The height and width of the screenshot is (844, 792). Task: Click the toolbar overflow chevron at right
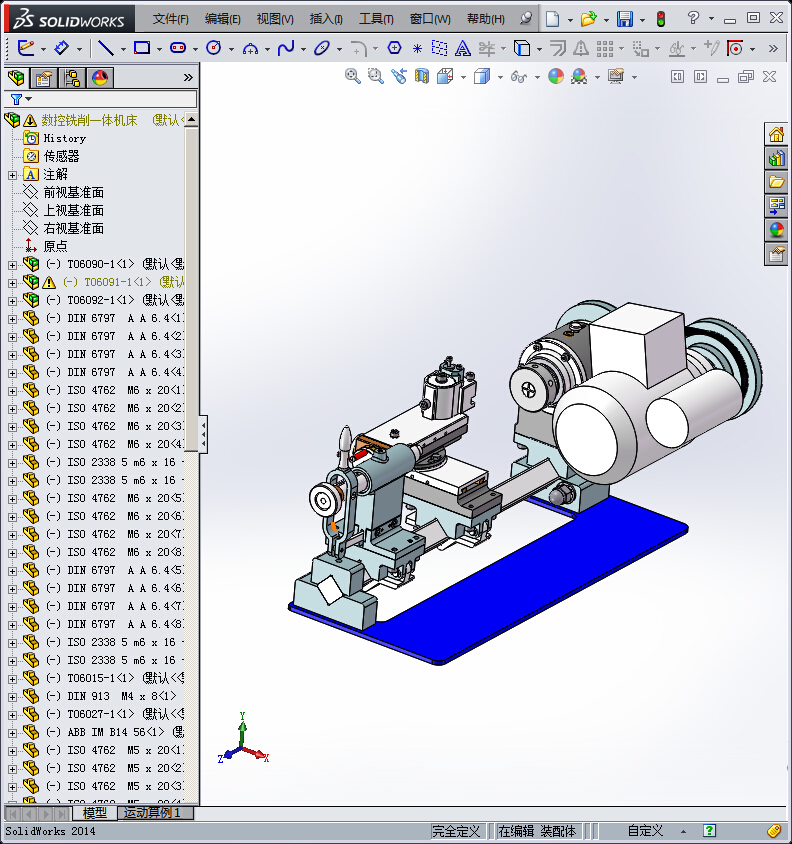coord(773,48)
